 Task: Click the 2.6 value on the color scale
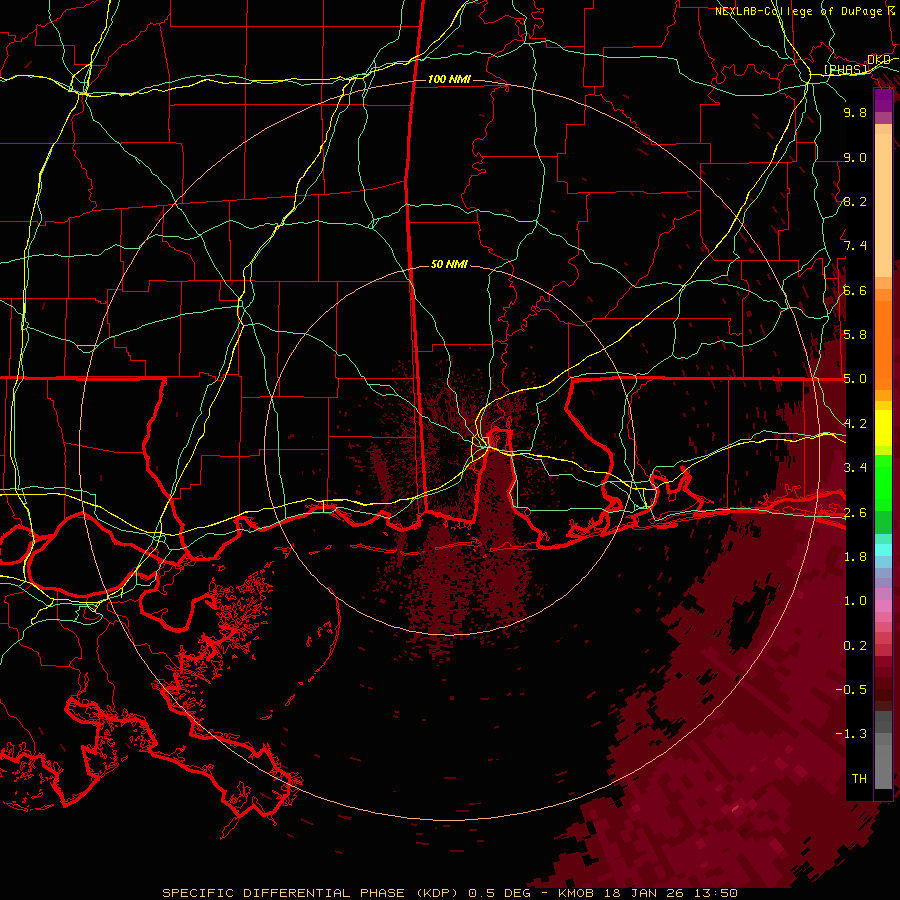coord(855,513)
